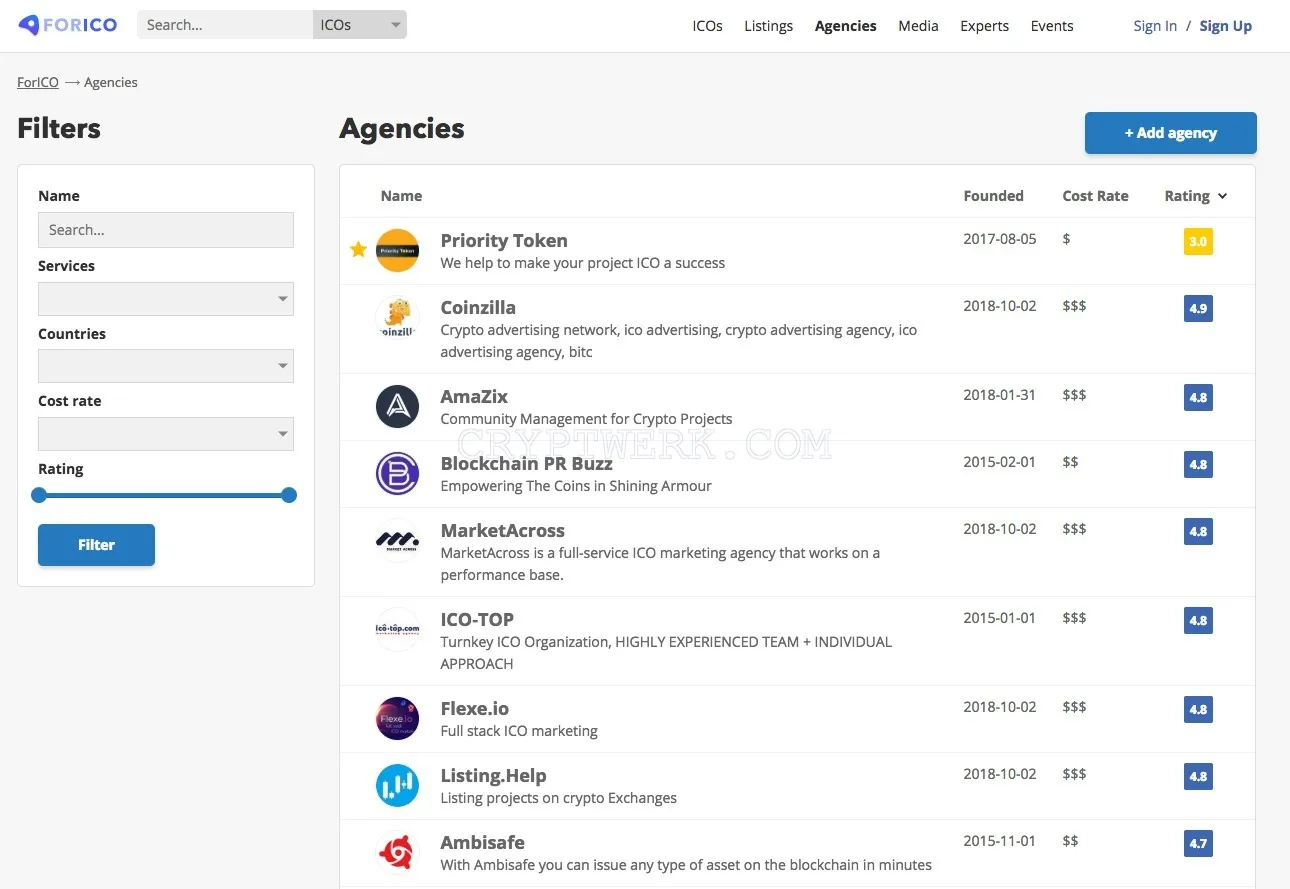This screenshot has height=889, width=1290.
Task: Click Coinzilla's 4.9 rating badge
Action: [1198, 309]
